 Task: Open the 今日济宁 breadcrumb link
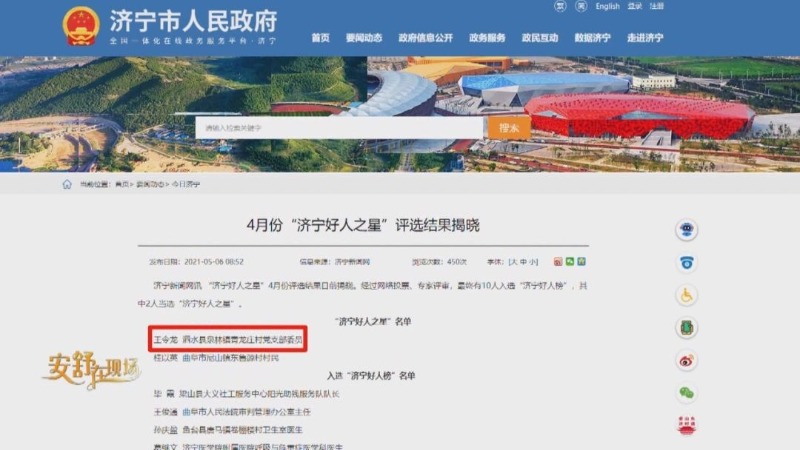point(186,184)
